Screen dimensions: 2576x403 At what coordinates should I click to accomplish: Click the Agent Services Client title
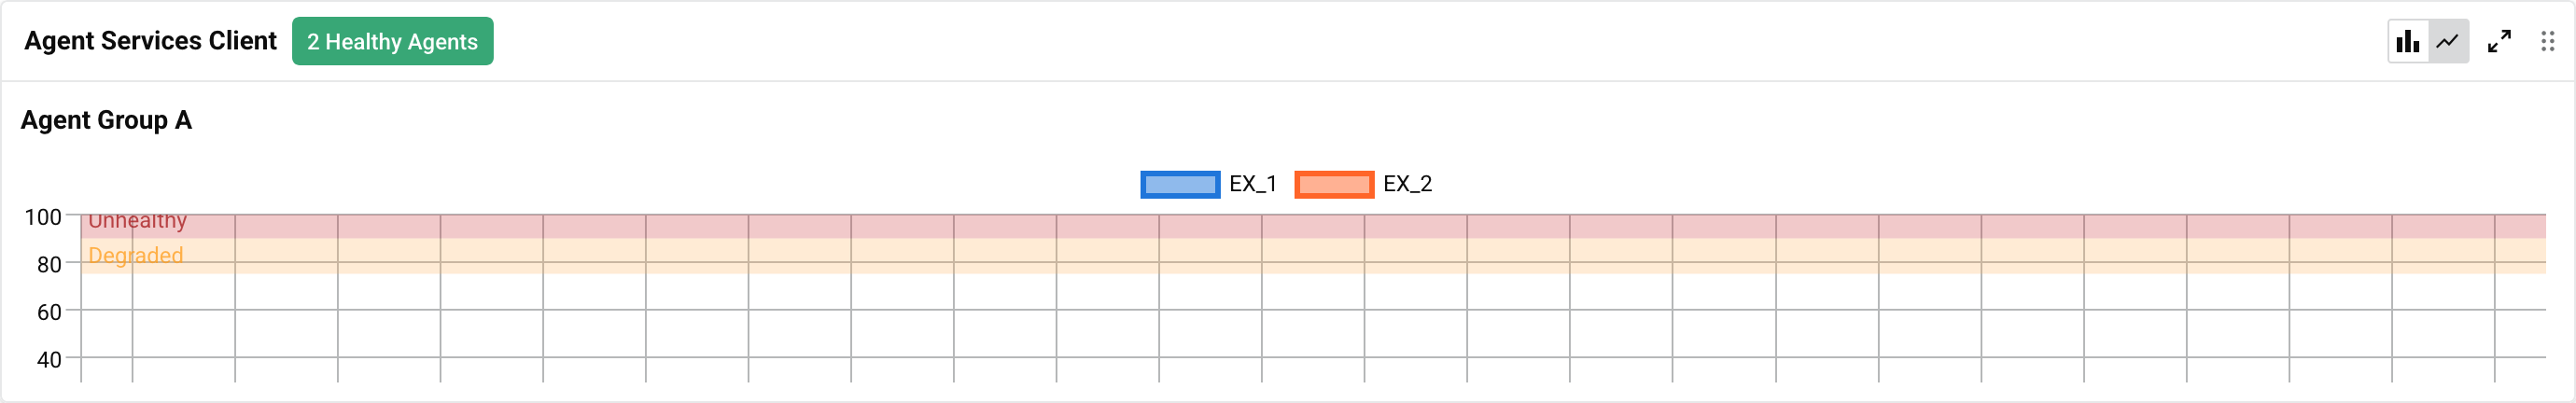pos(150,41)
